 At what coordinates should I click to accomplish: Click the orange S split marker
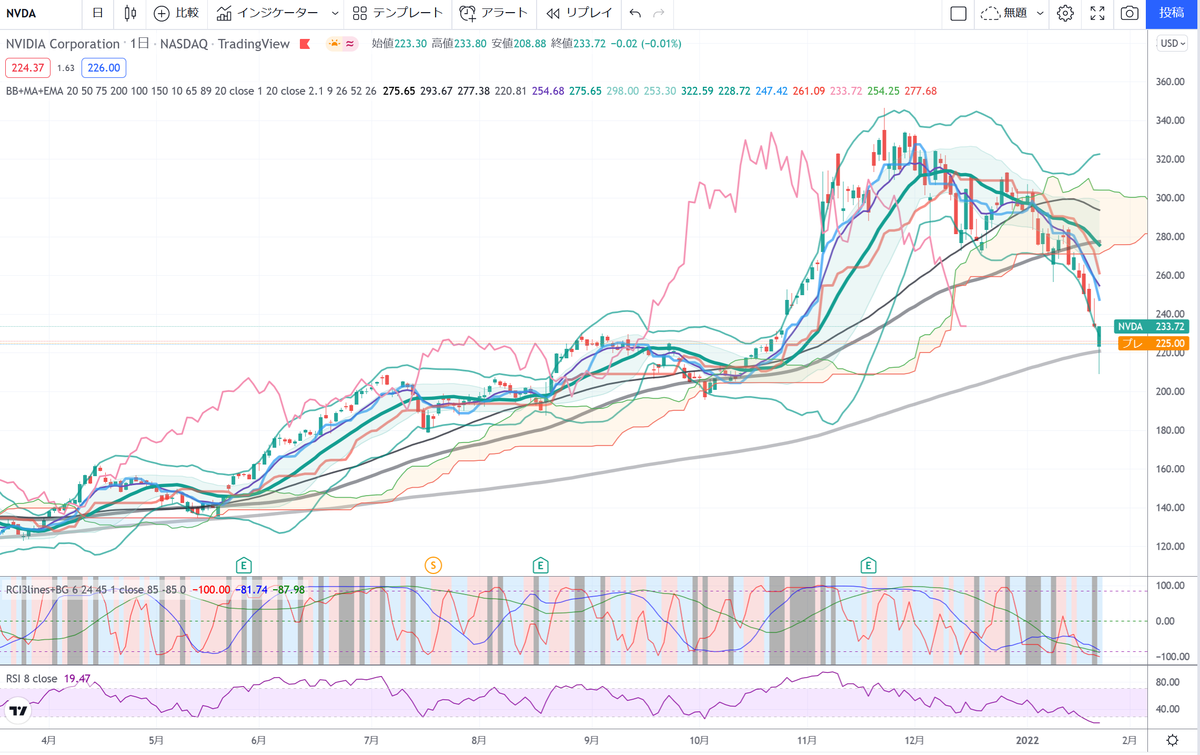pyautogui.click(x=433, y=565)
